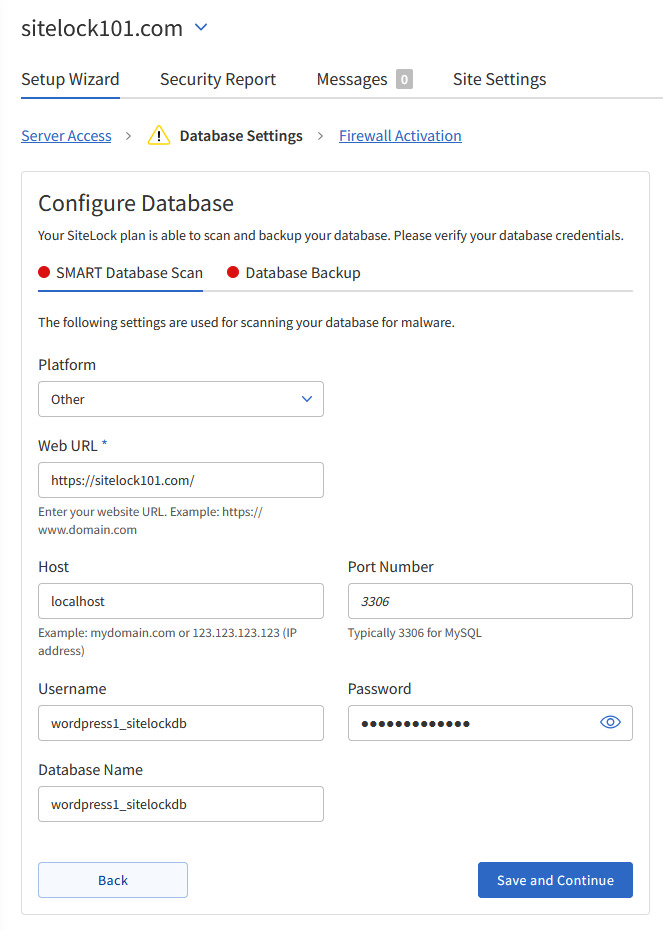Viewport: 663px width, 930px height.
Task: Expand the sitelock101.com domain dropdown
Action: [201, 28]
